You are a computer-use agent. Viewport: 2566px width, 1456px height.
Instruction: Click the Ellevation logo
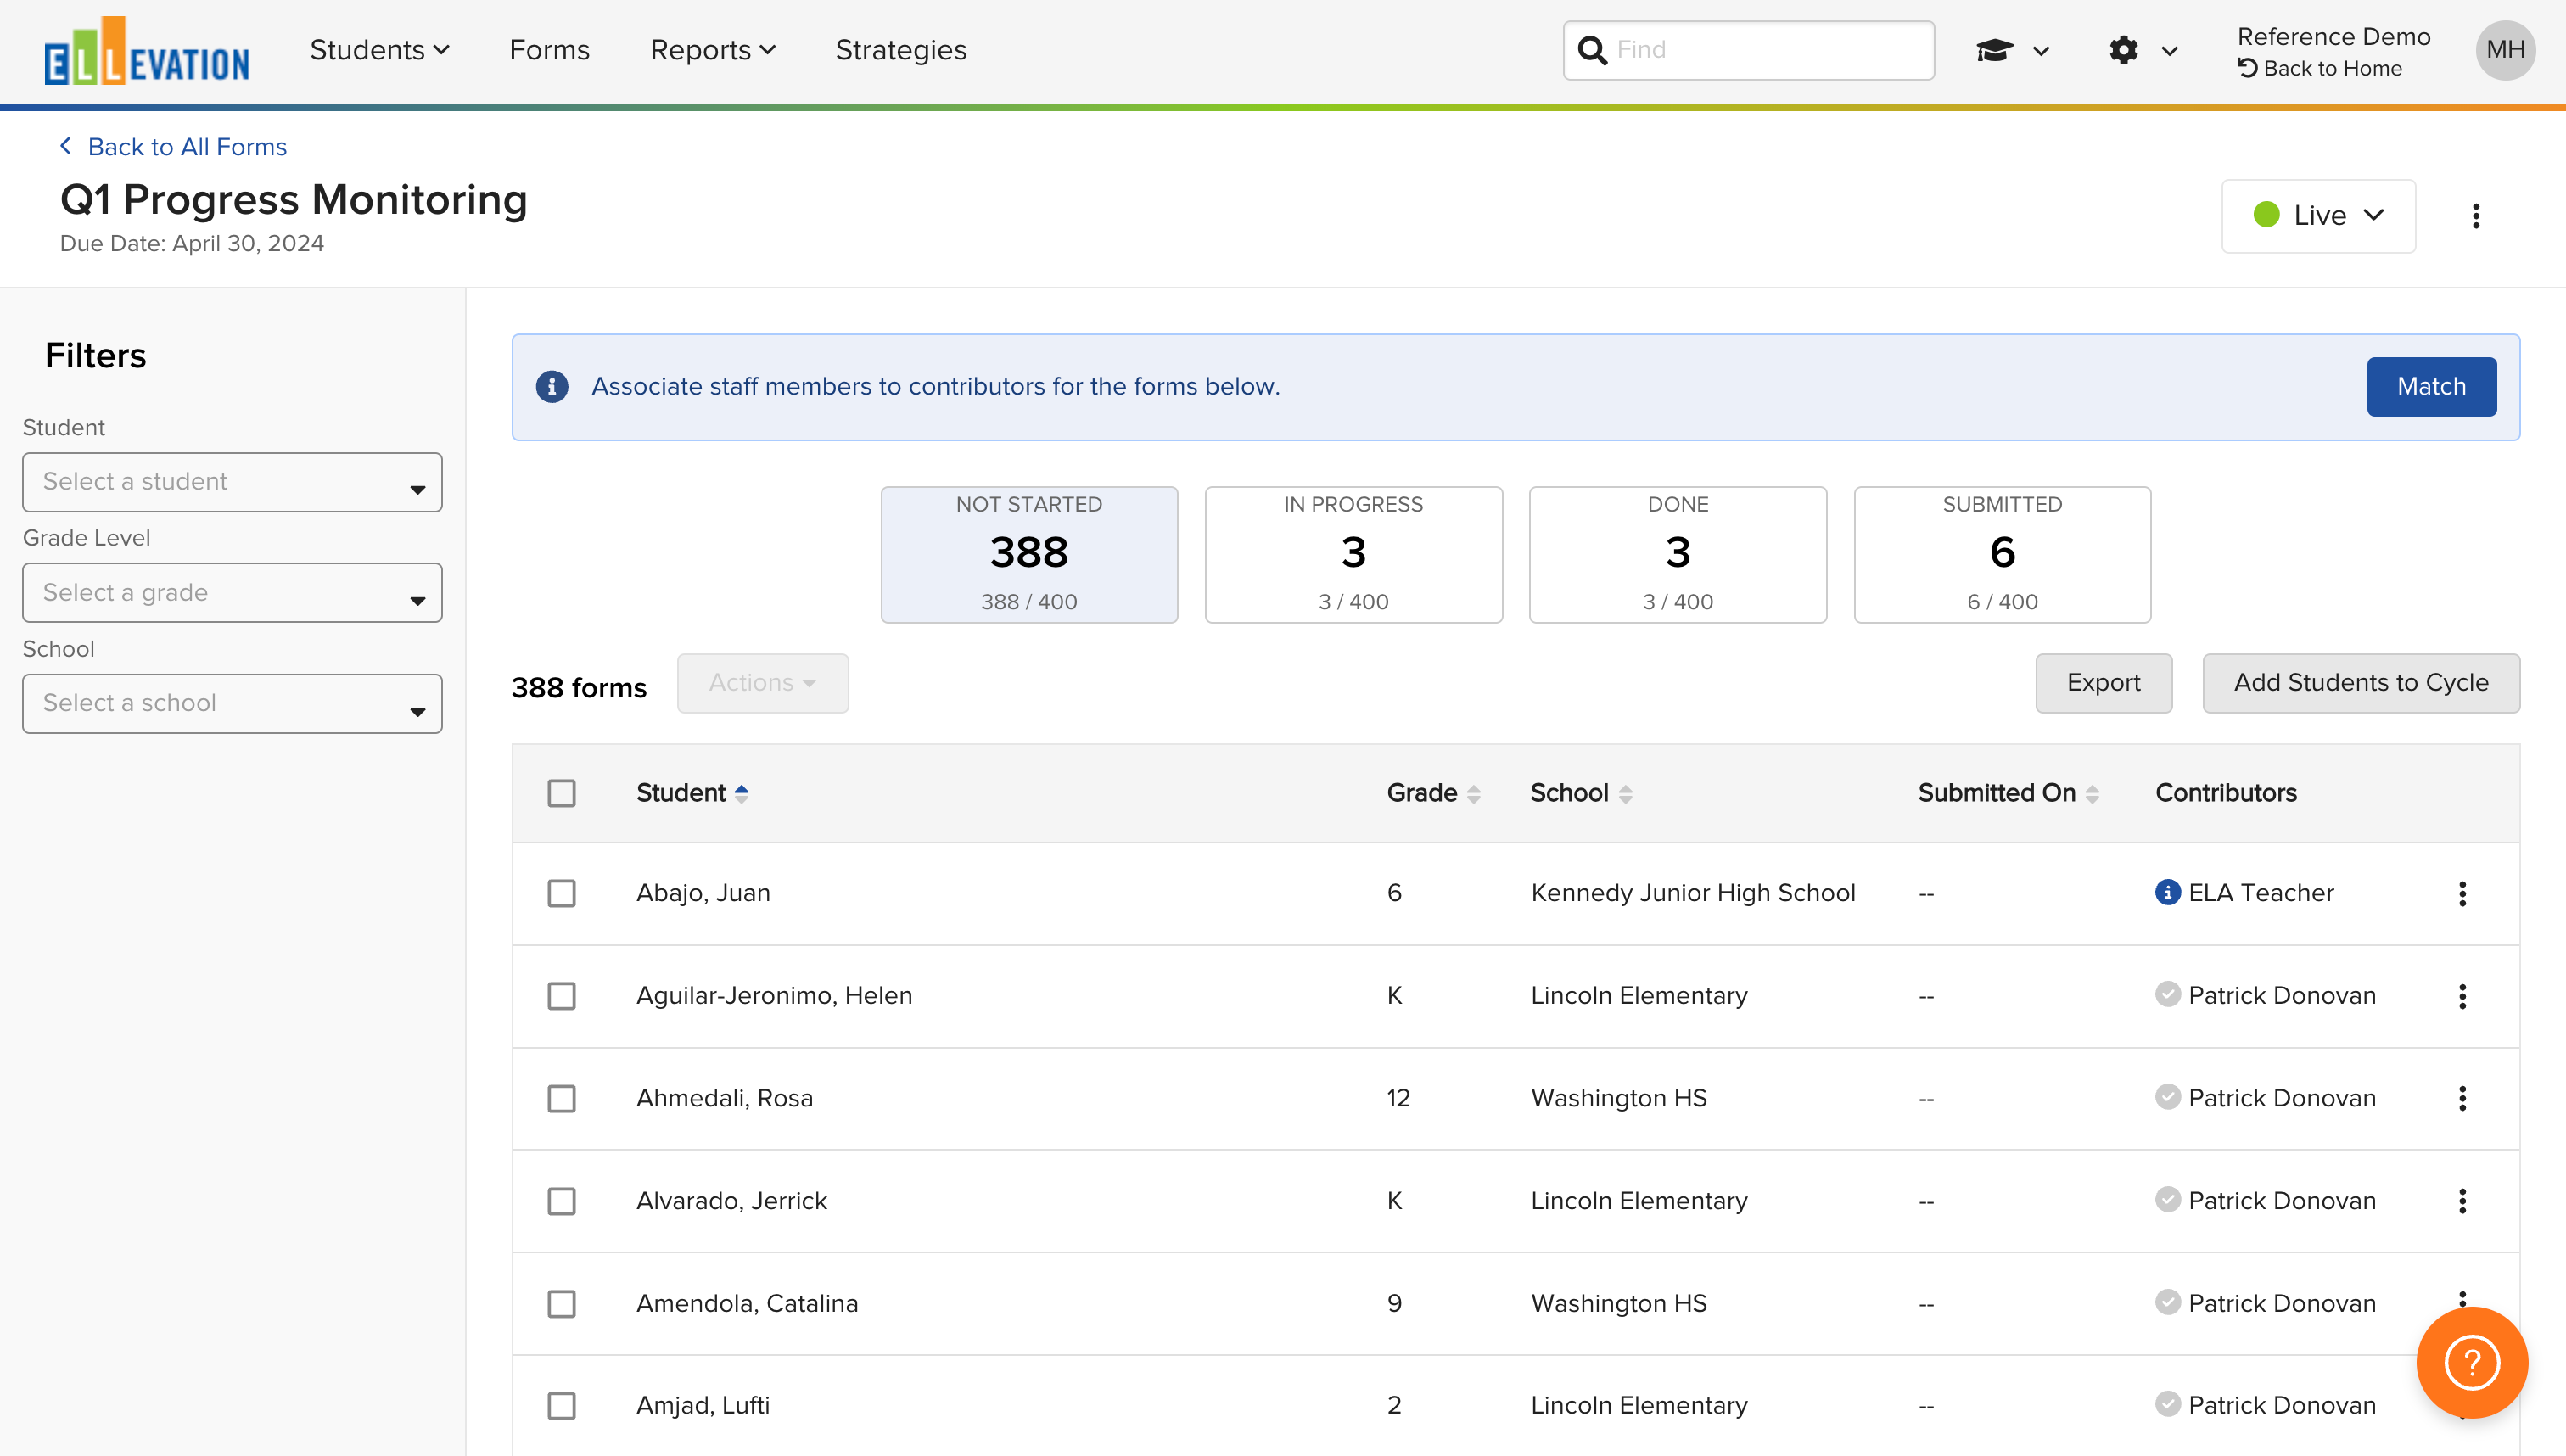147,50
